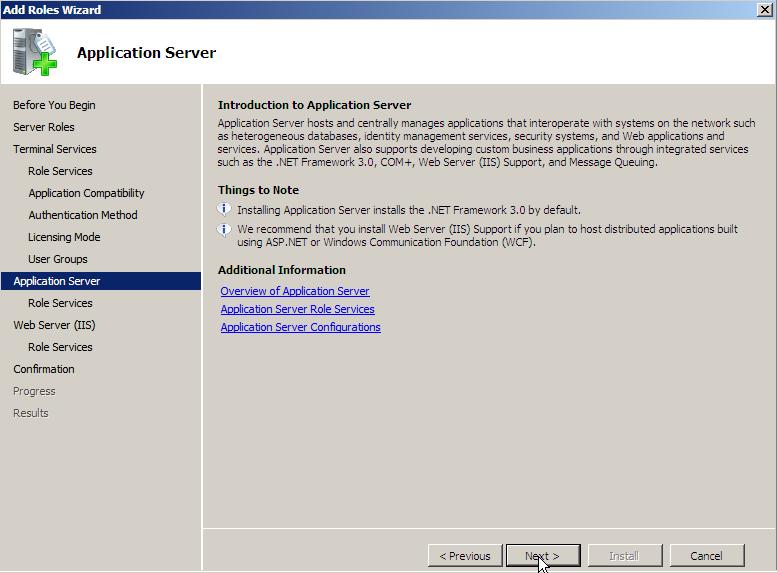Open the Server Roles step
The width and height of the screenshot is (777, 573).
pos(44,127)
